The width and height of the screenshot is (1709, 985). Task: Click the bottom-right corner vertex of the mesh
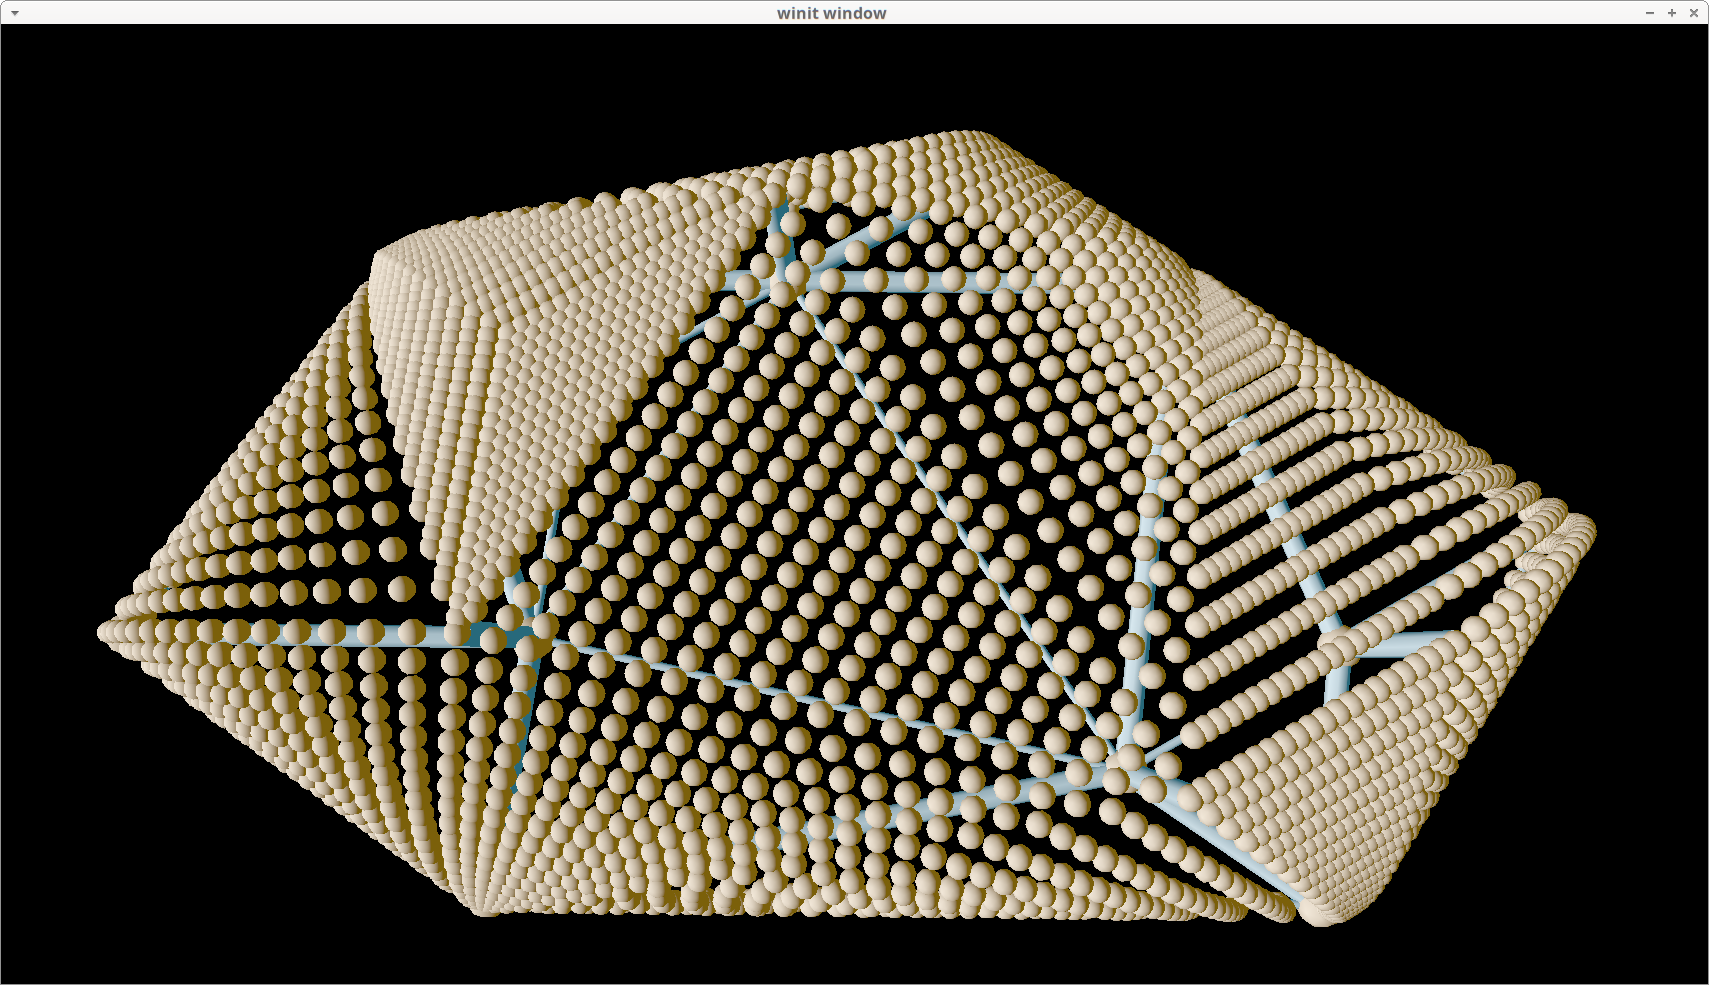1318,916
